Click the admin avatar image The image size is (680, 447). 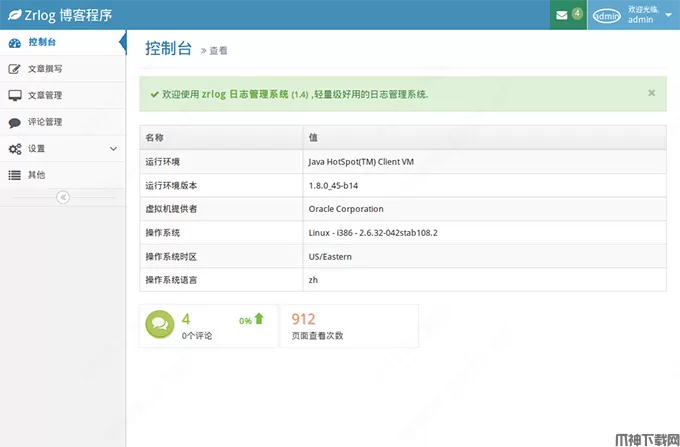pos(607,15)
